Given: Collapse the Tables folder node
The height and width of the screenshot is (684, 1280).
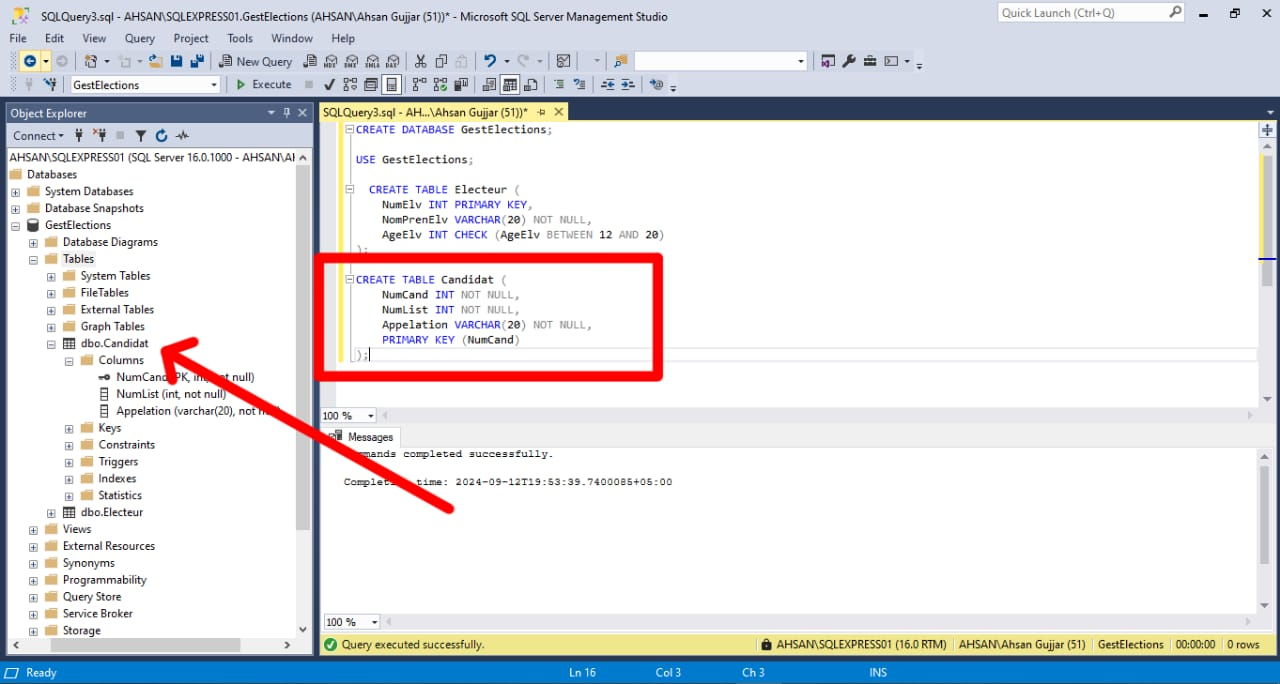Looking at the screenshot, I should point(34,259).
